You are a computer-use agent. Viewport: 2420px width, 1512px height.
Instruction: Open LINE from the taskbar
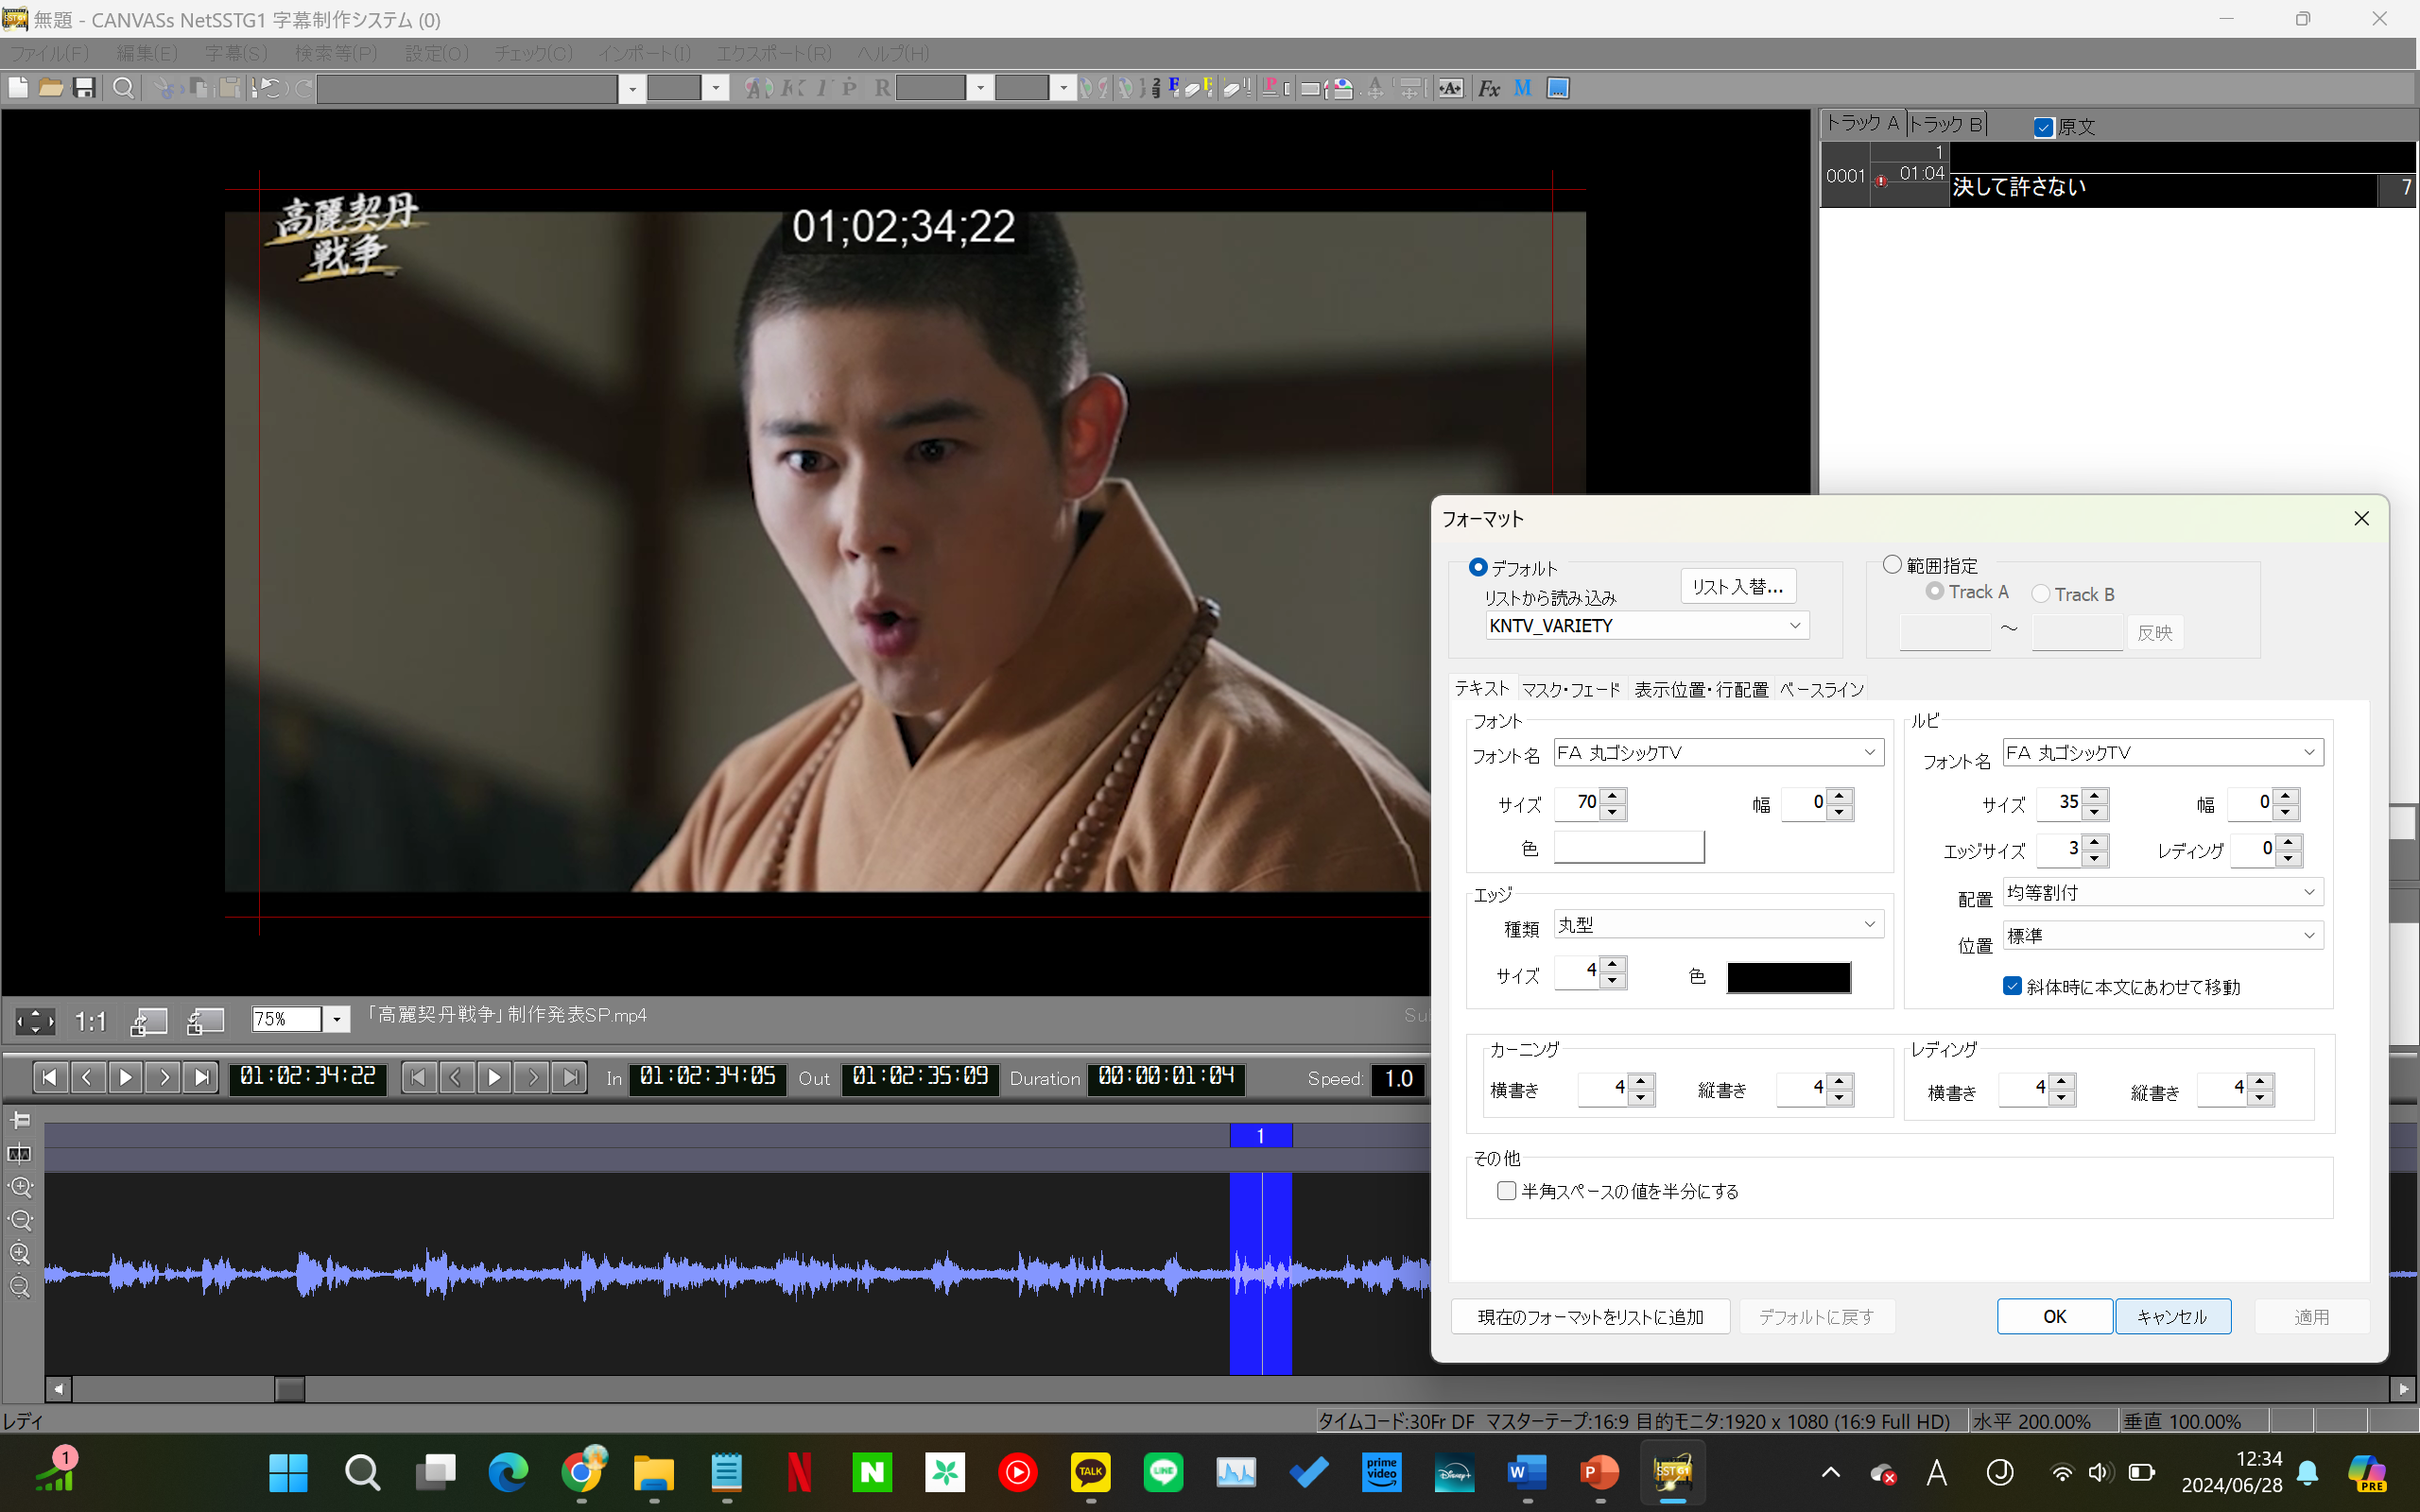[x=1163, y=1472]
